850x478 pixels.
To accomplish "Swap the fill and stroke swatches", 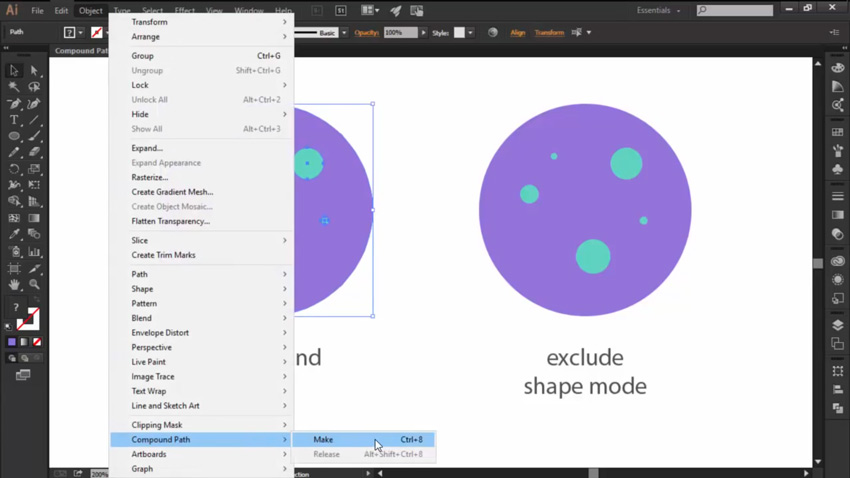I will tap(36, 299).
